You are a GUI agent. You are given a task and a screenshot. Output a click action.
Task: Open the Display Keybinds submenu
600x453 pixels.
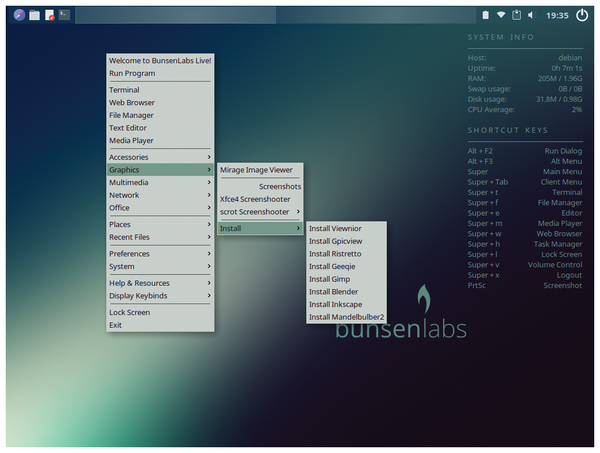pyautogui.click(x=160, y=295)
